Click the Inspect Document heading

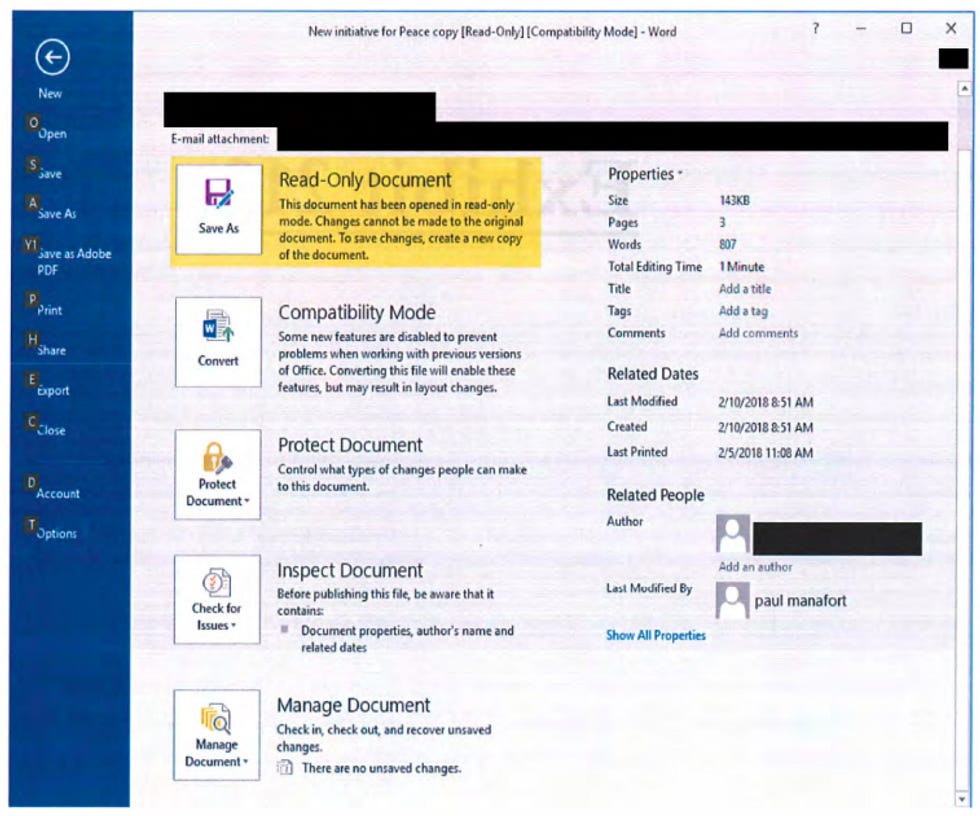350,570
